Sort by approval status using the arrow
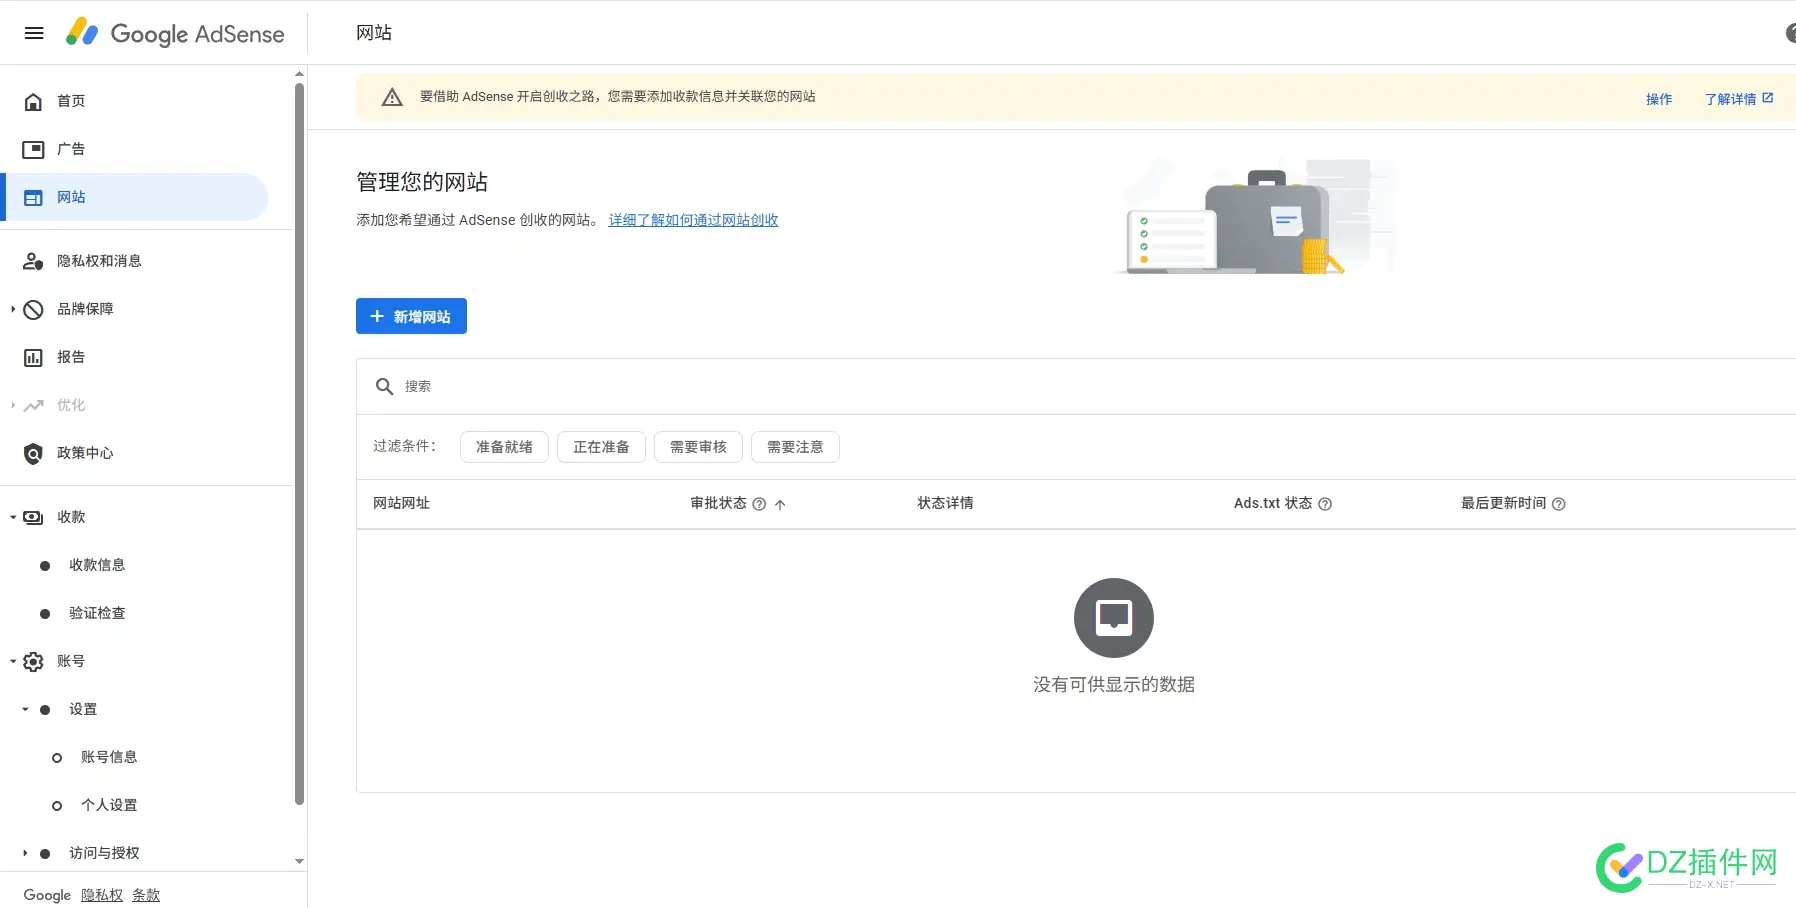Screen dimensions: 1796x908 pos(780,505)
